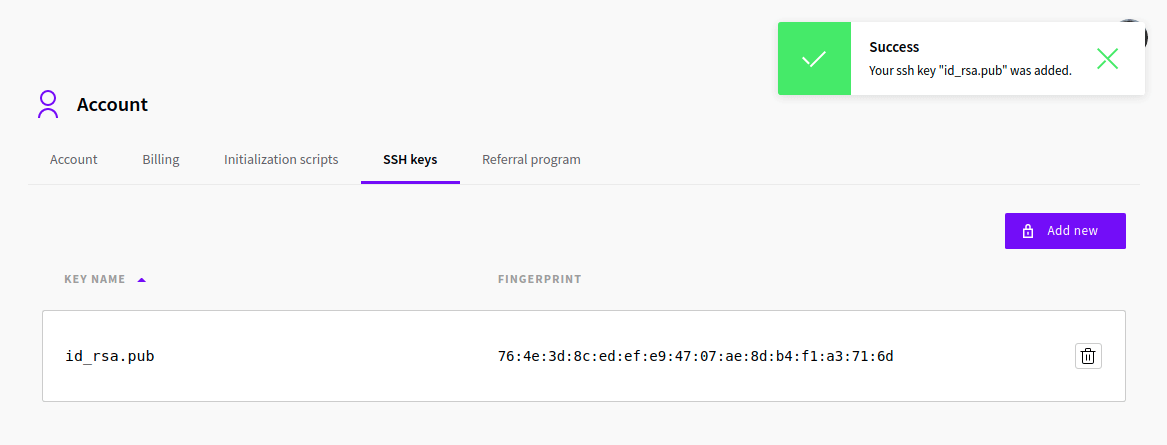
Task: Click the lock icon on Add new
Action: 1028,231
